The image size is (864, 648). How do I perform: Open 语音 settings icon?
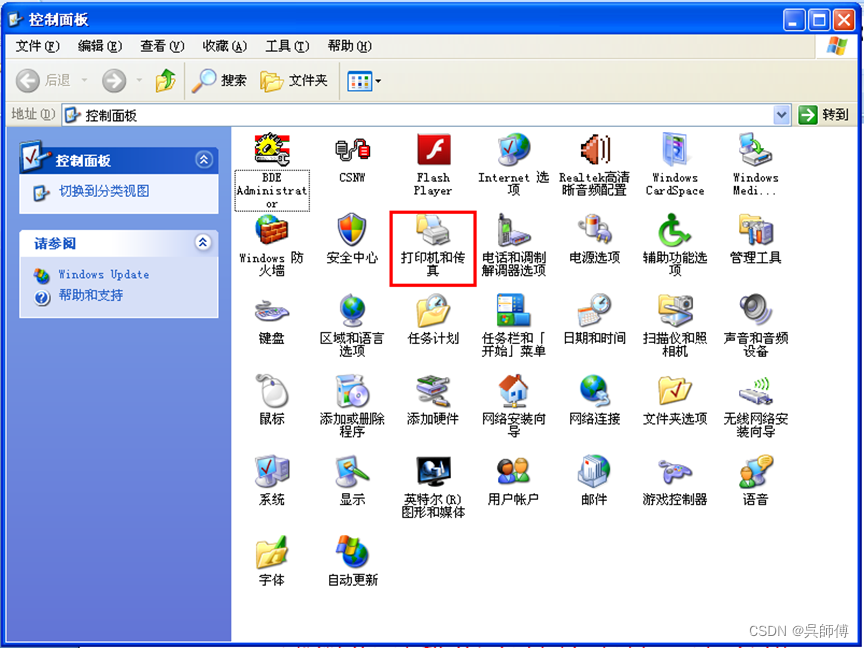[x=755, y=472]
